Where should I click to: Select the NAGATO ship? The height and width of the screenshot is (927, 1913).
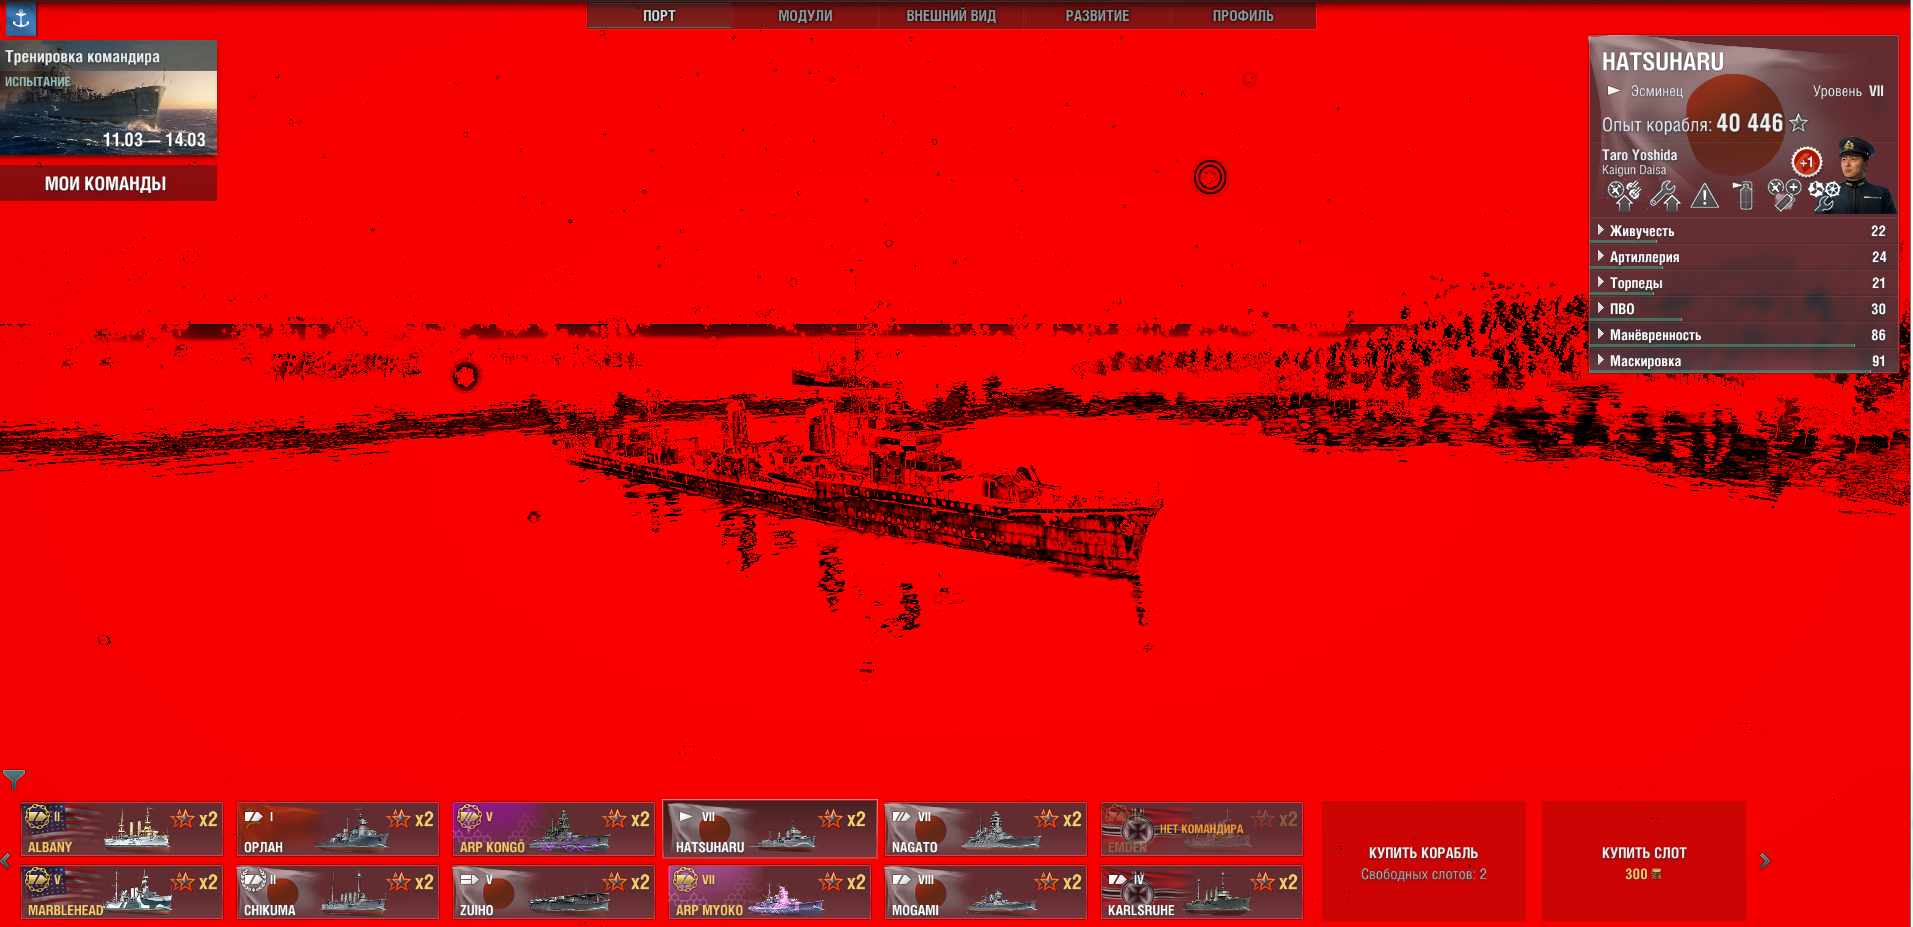[x=986, y=829]
